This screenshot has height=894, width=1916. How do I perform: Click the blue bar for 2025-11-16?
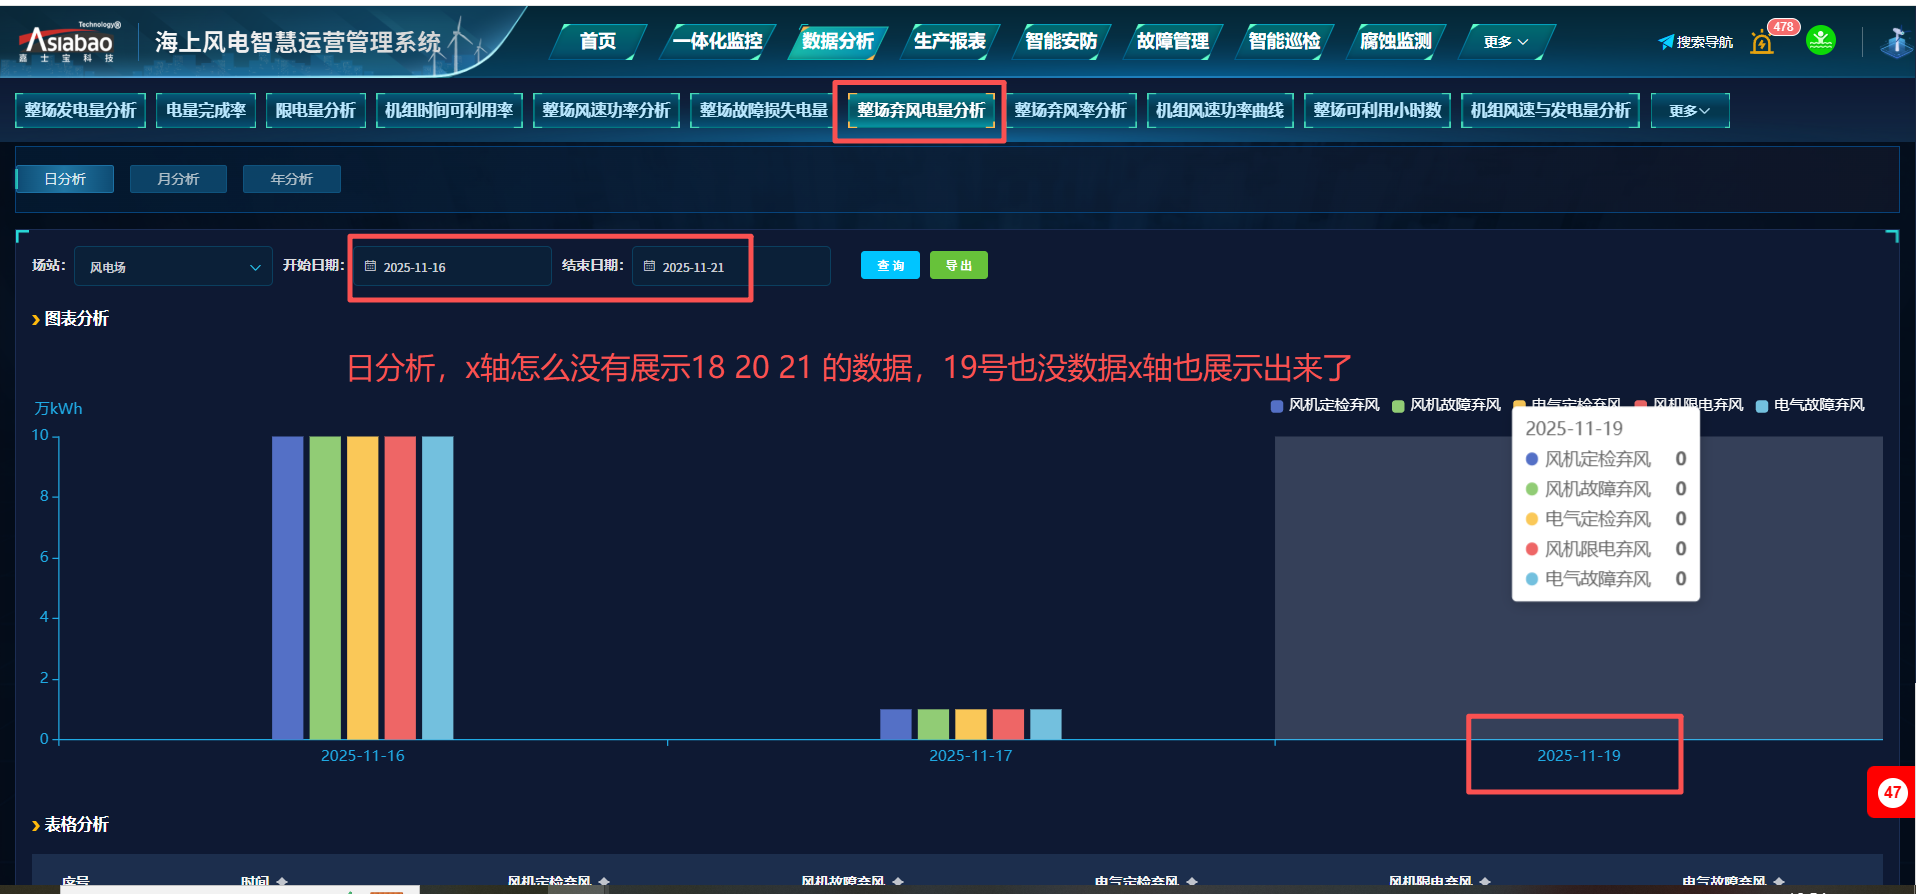[288, 588]
